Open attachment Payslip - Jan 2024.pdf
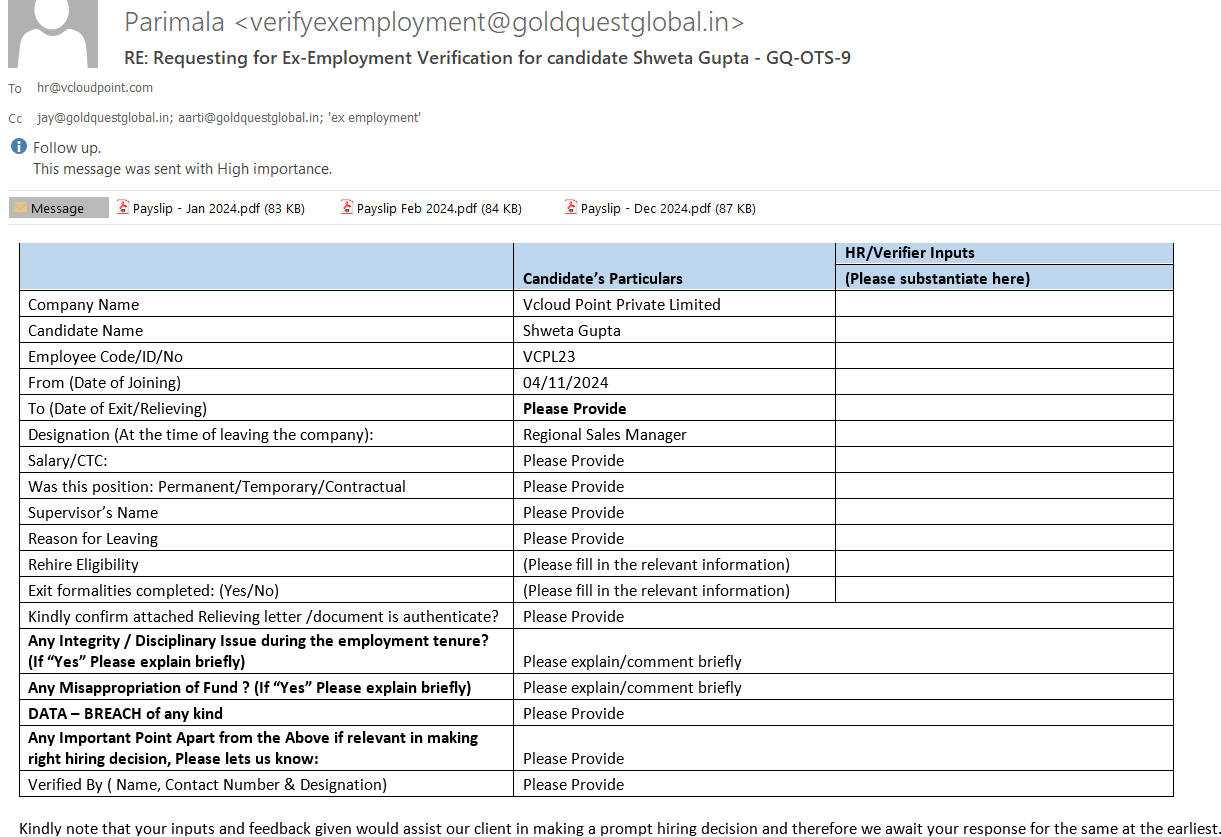The height and width of the screenshot is (837, 1221). tap(211, 208)
